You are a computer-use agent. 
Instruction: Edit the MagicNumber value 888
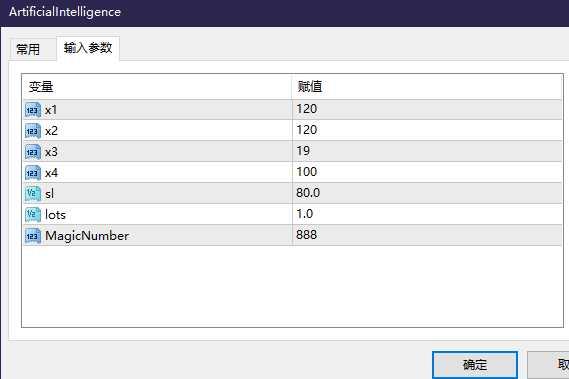click(x=427, y=235)
